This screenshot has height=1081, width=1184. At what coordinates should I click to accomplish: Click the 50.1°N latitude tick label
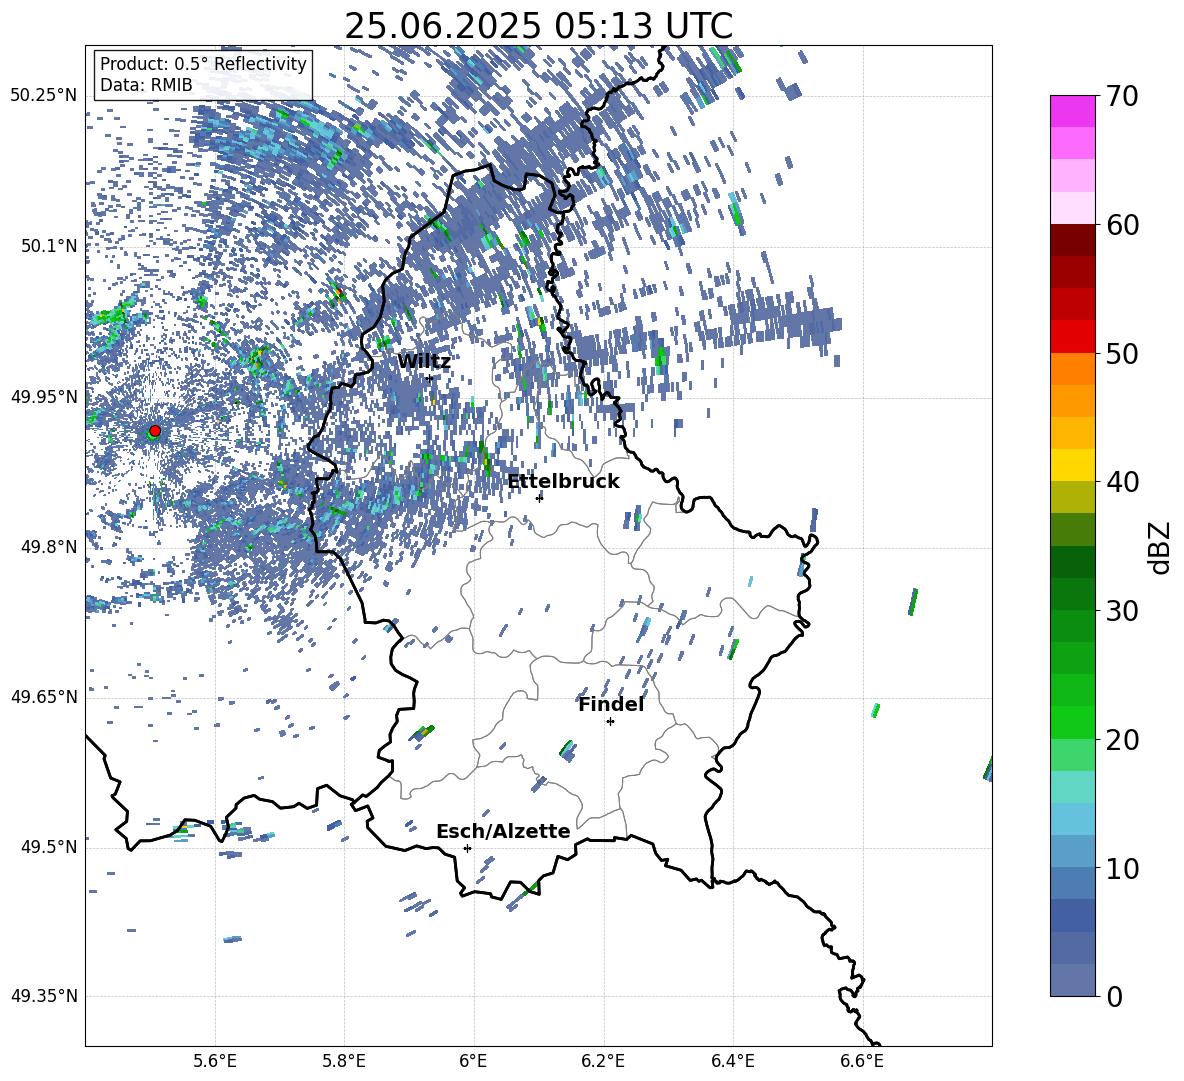click(x=49, y=246)
